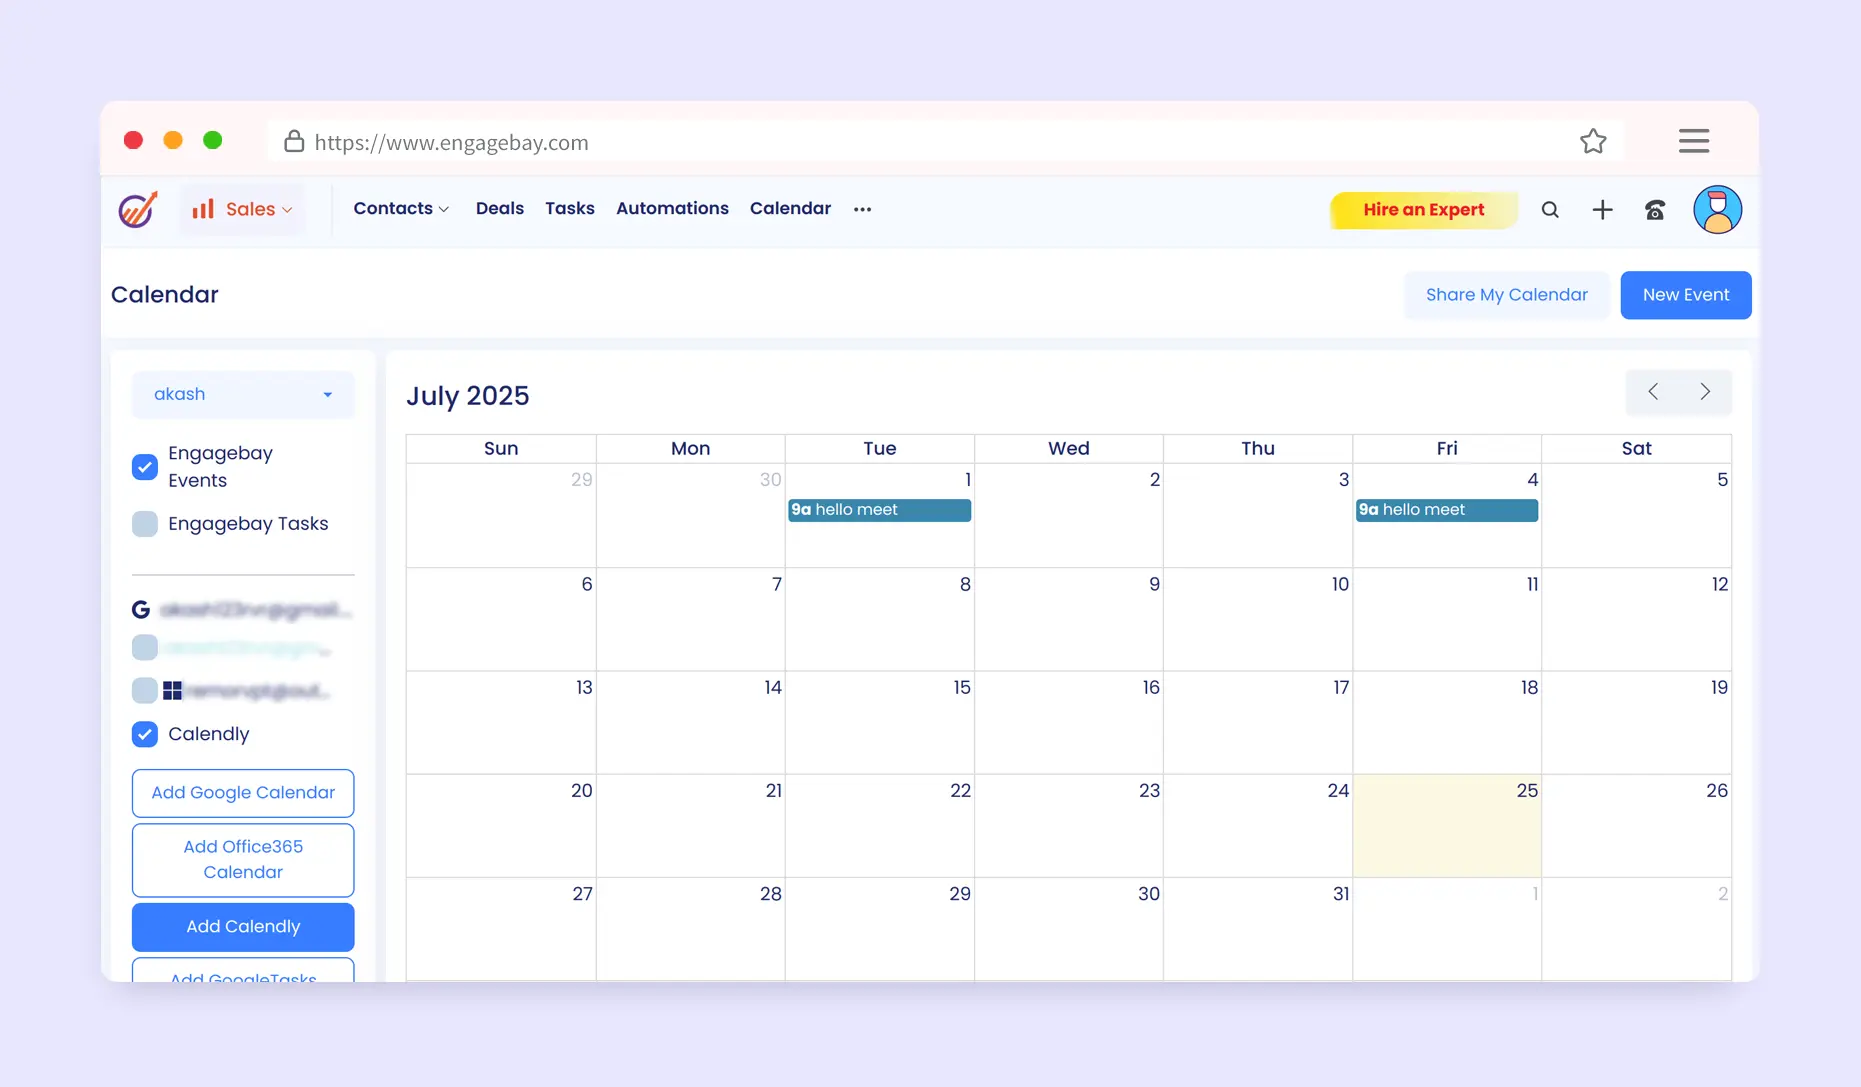Bookmark page with star icon

click(x=1593, y=142)
